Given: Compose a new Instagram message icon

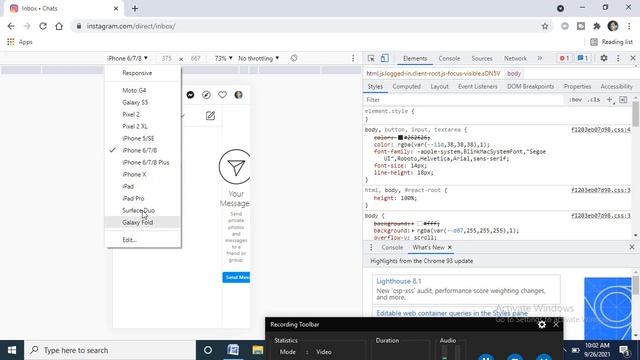Looking at the screenshot, I should [210, 116].
